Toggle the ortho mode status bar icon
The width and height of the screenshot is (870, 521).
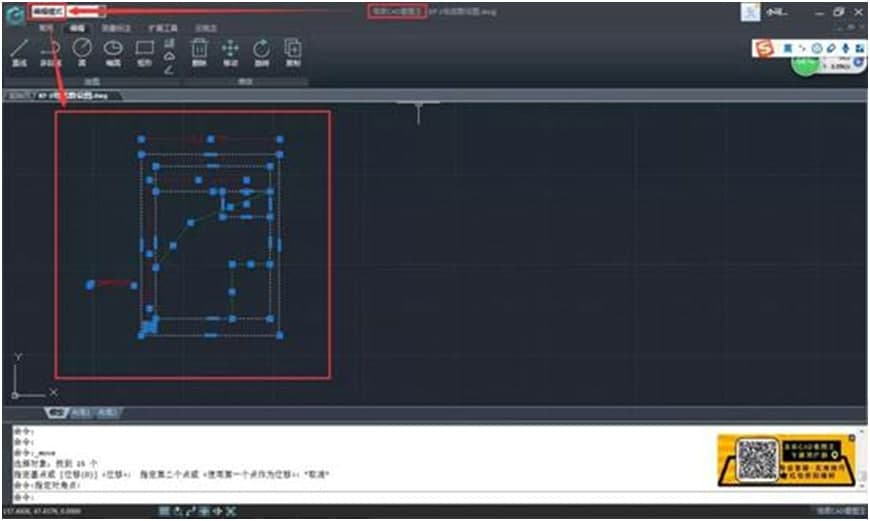pos(205,510)
